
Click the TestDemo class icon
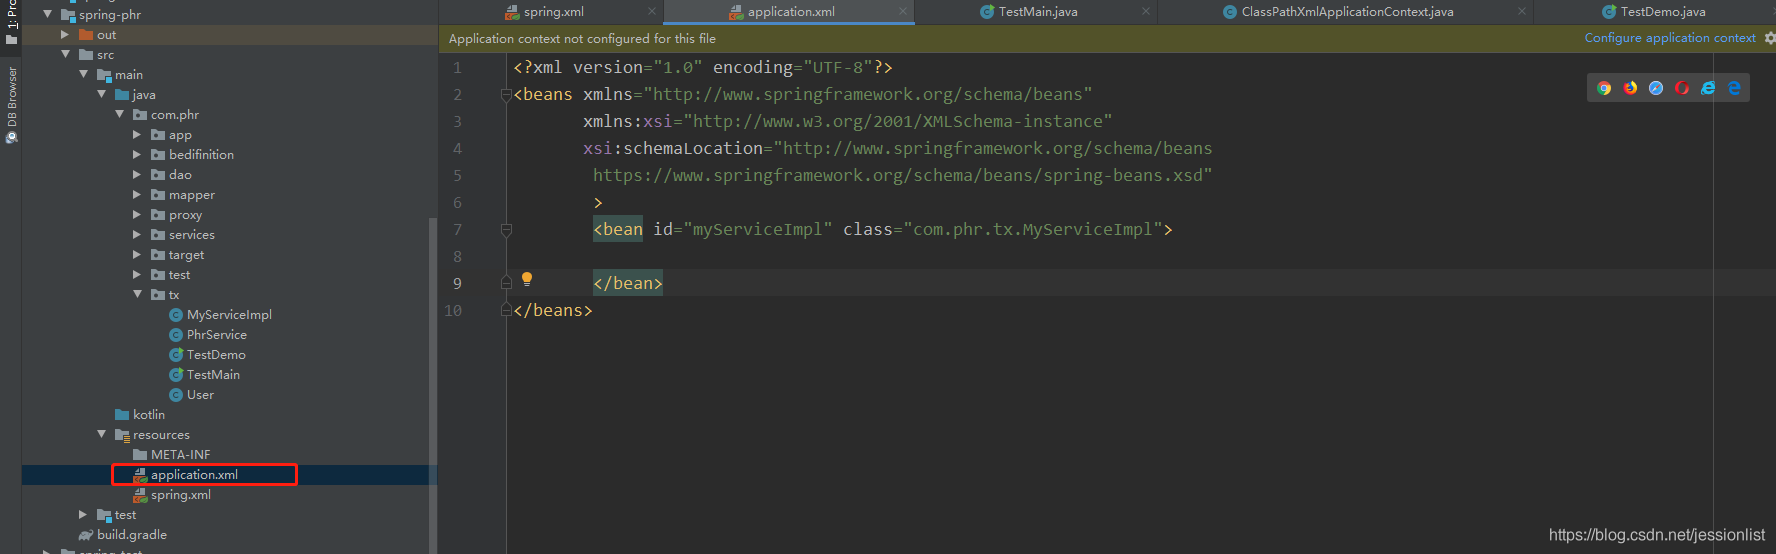(x=176, y=355)
